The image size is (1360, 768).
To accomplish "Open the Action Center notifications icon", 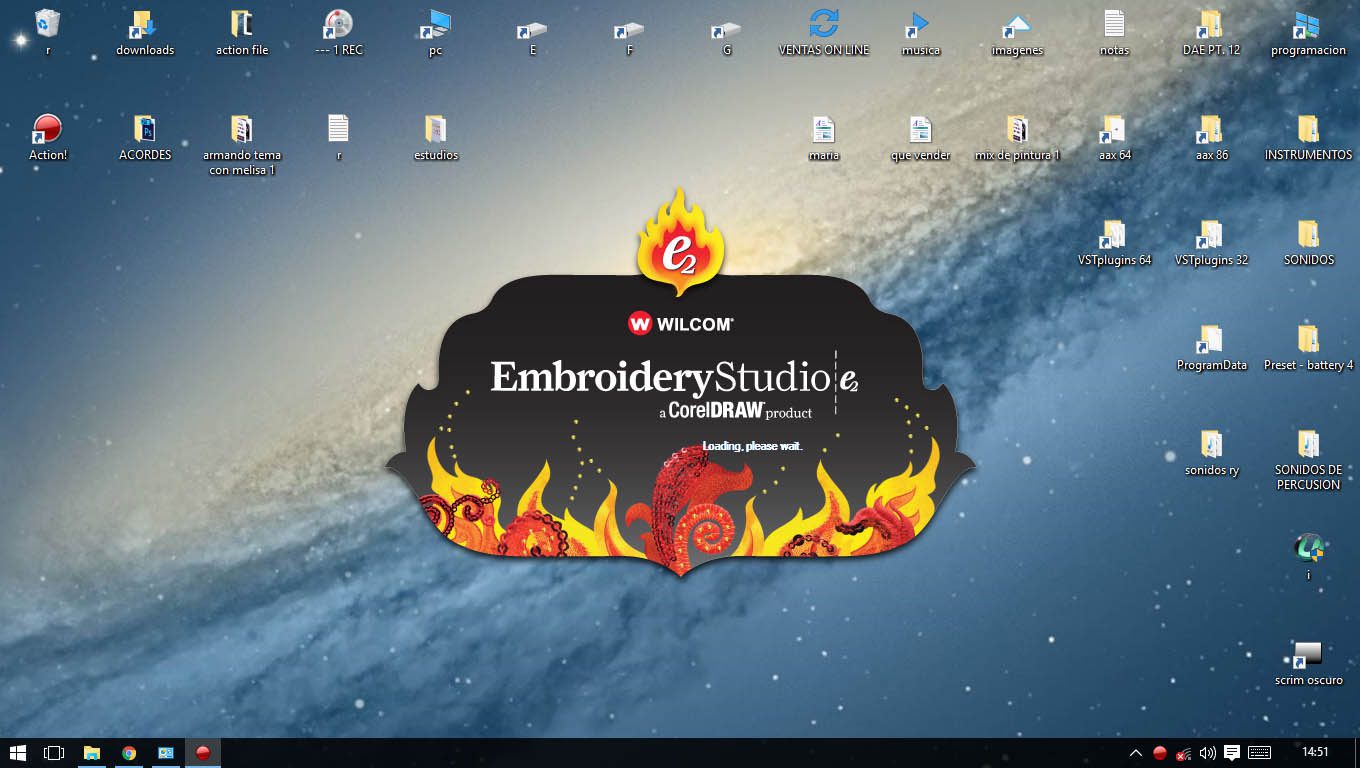I will point(1232,753).
